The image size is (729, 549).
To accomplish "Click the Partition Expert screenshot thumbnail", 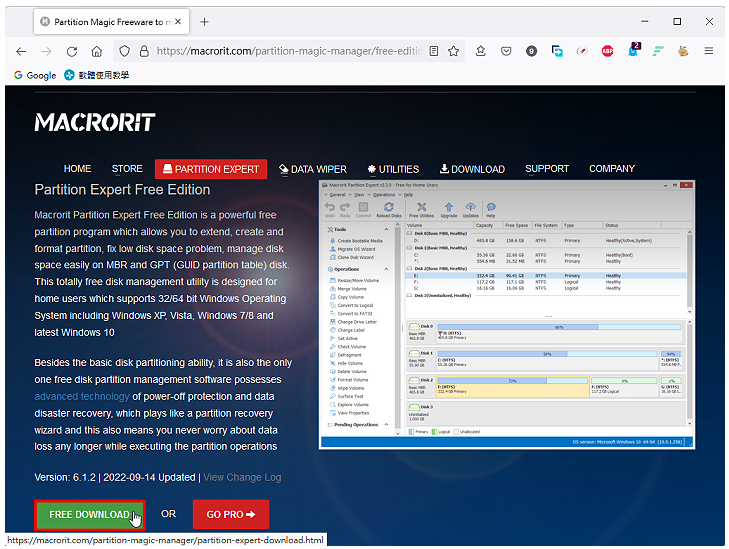I will click(x=507, y=315).
